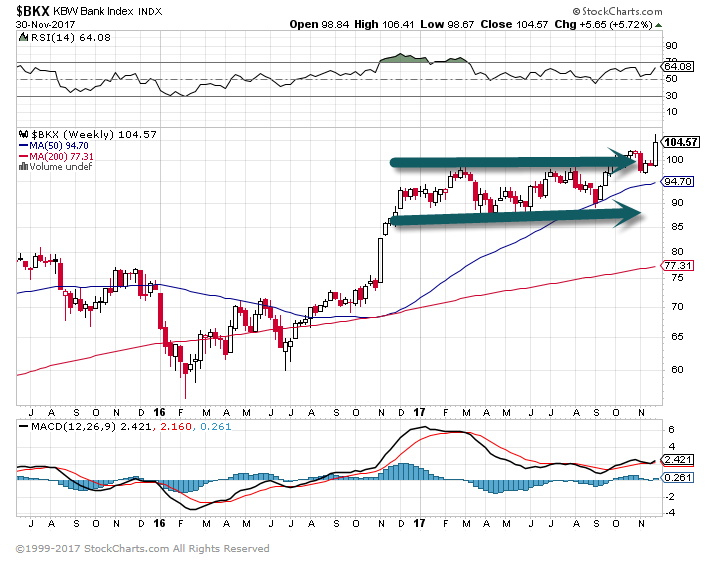Click the $BKX (Weekly) 104.57 legend text
The width and height of the screenshot is (718, 576).
[94, 135]
